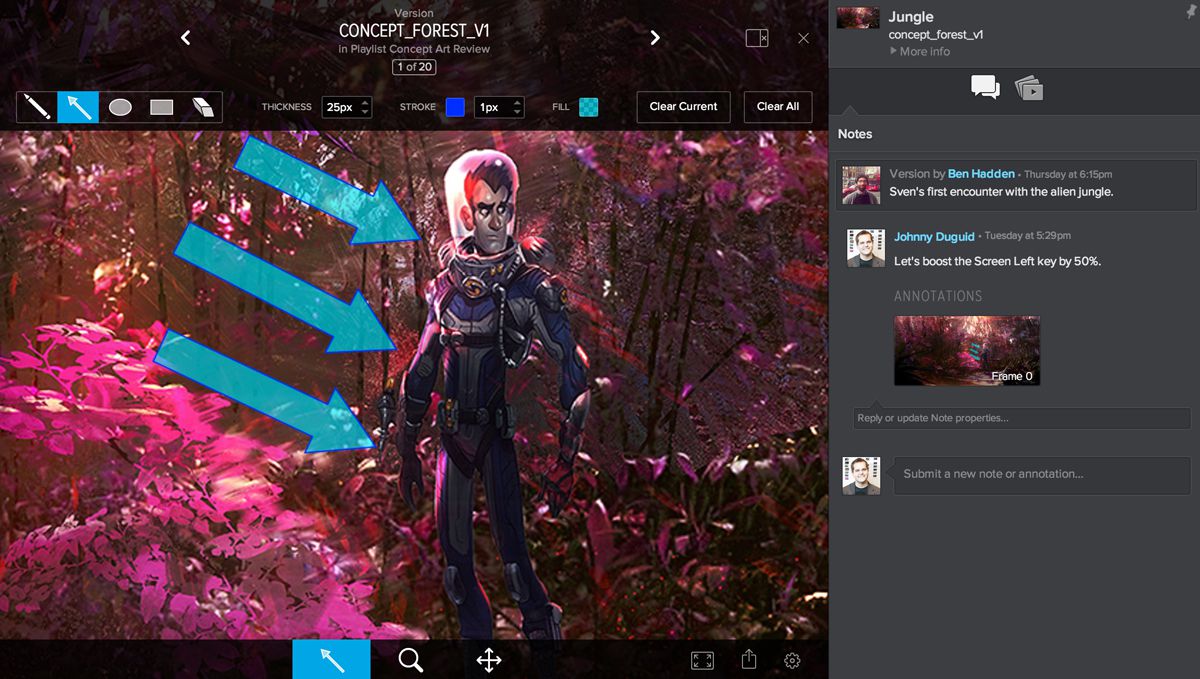
Task: Click Johnny Duguid's avatar beside his note
Action: tap(866, 248)
